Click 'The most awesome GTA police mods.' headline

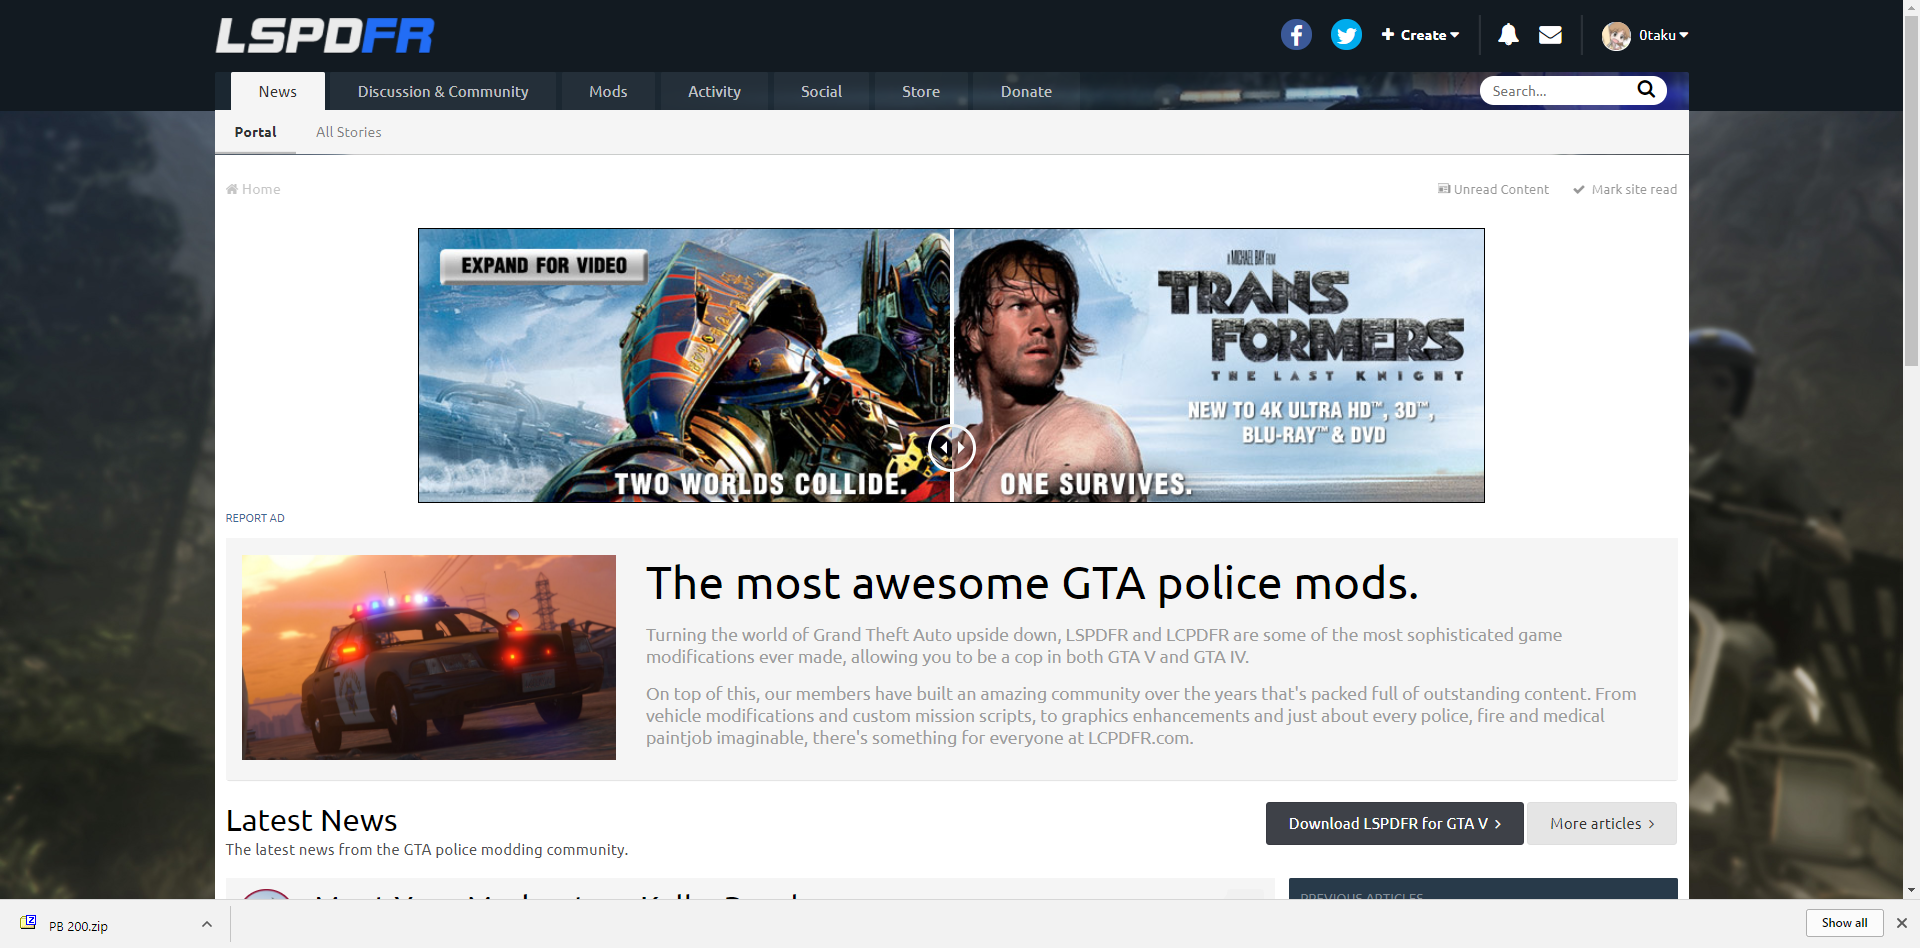coord(1032,583)
